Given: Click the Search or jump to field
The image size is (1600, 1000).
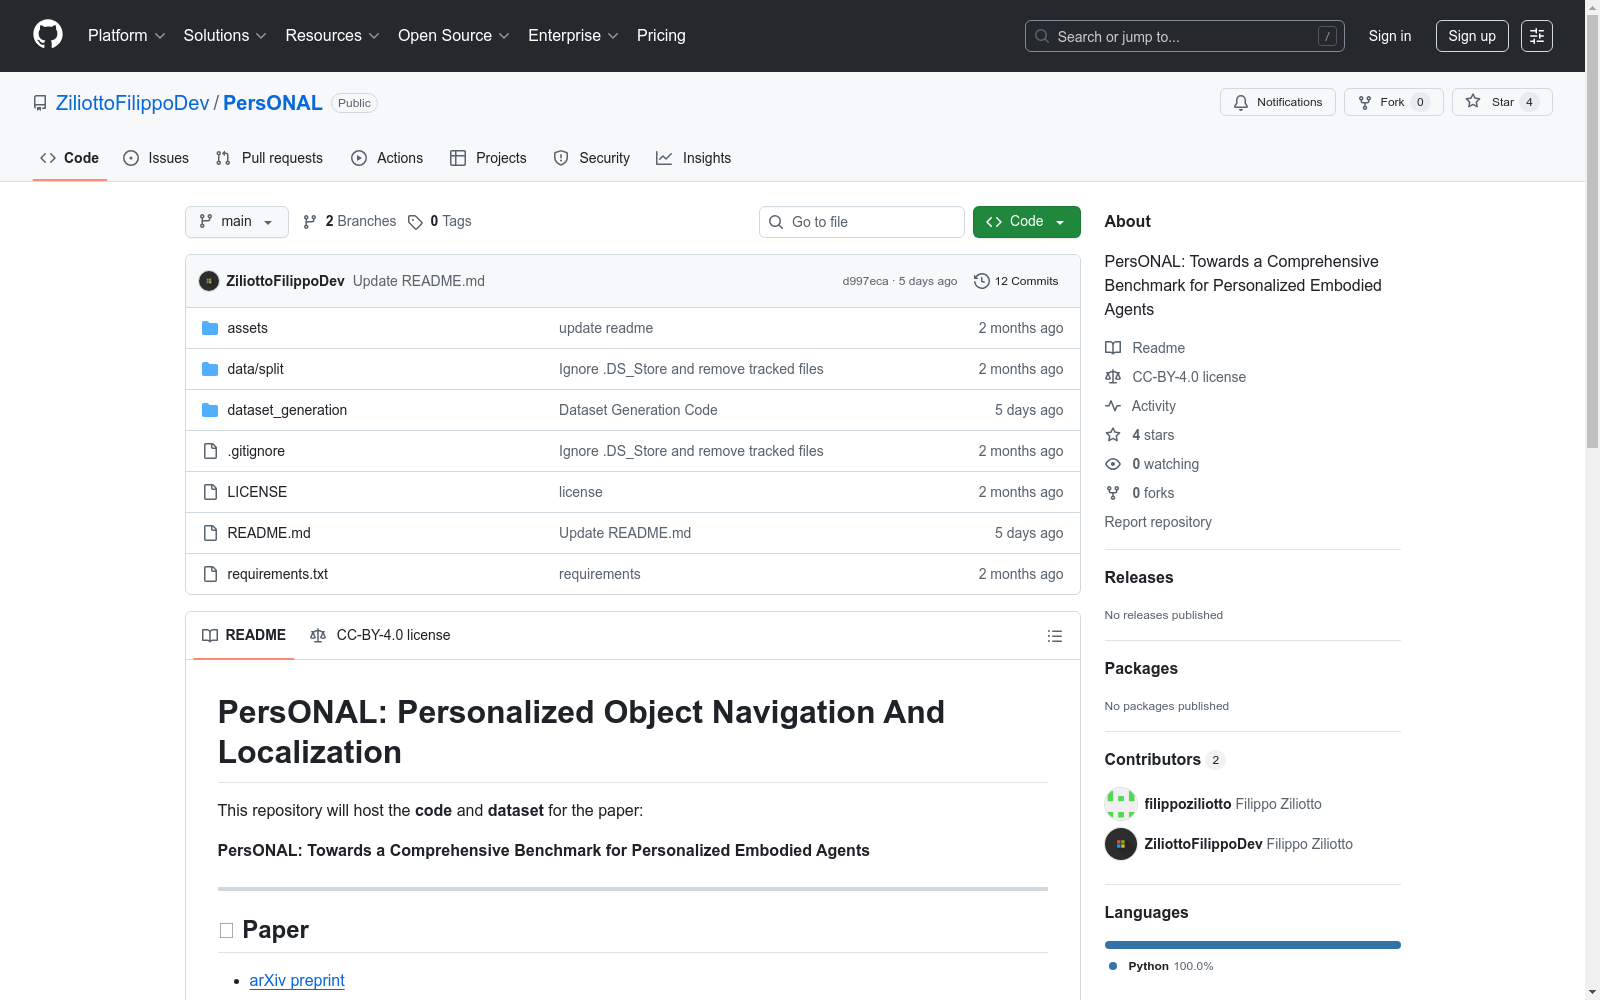Looking at the screenshot, I should [x=1185, y=36].
